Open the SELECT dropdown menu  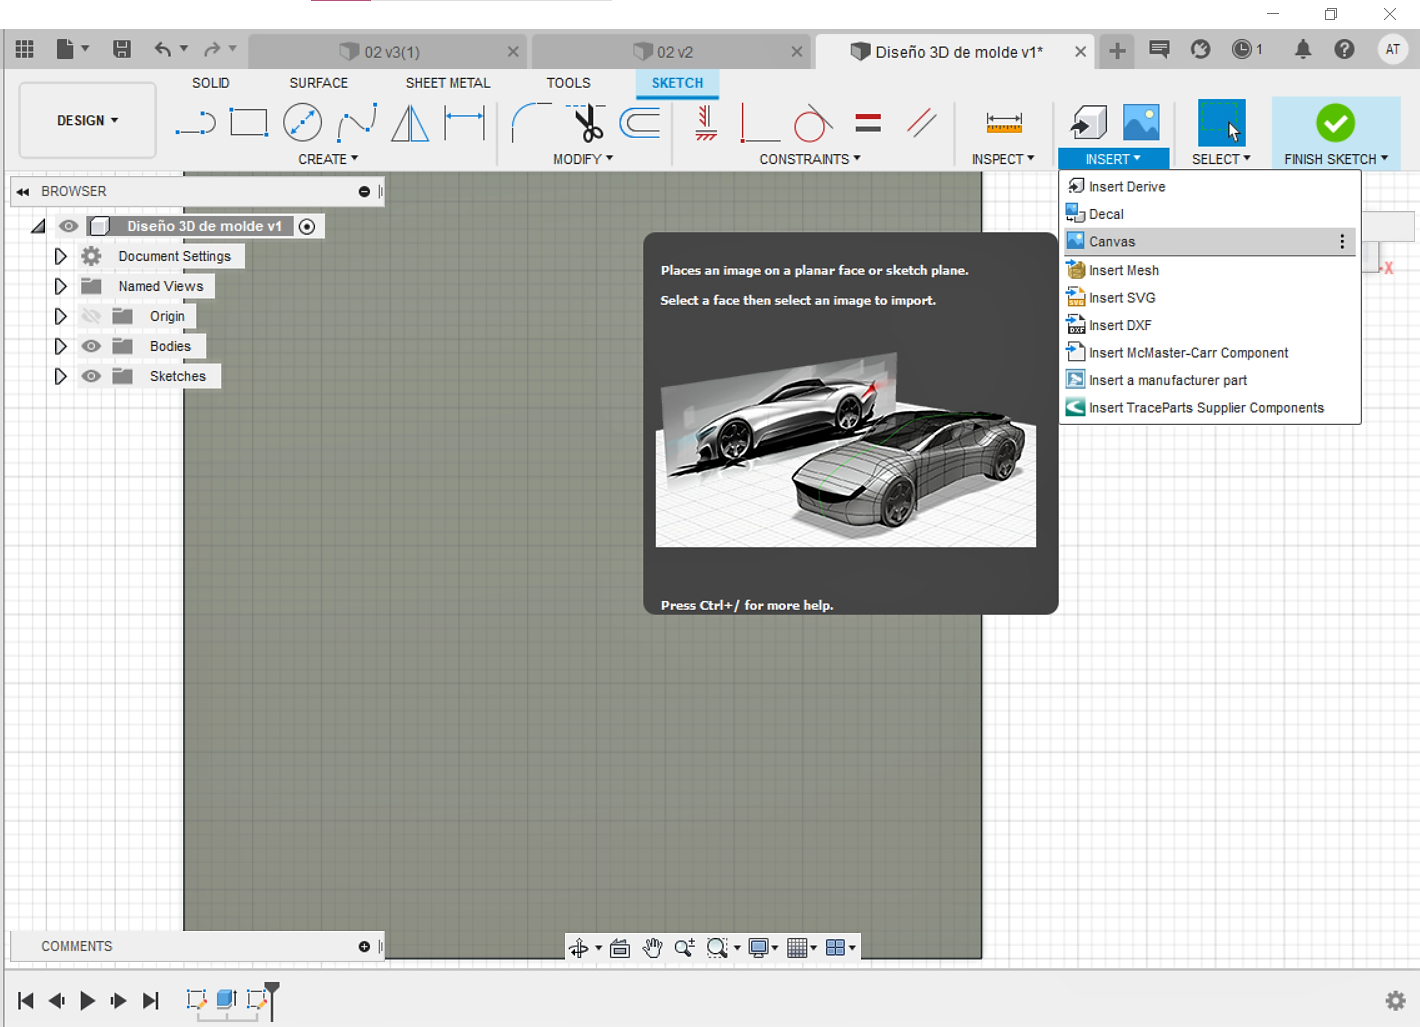click(1221, 159)
